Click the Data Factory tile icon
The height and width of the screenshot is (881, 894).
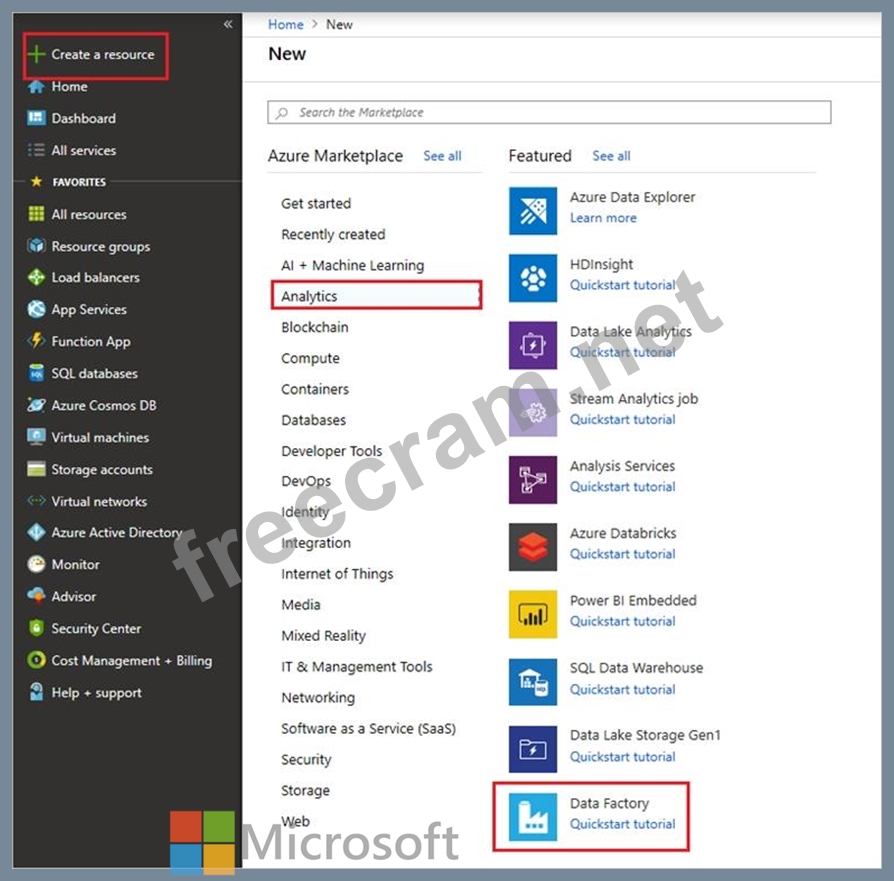coord(533,817)
